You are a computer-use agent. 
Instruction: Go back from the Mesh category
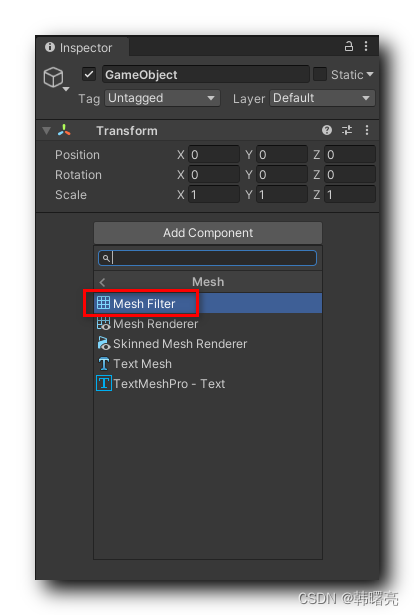(x=103, y=282)
